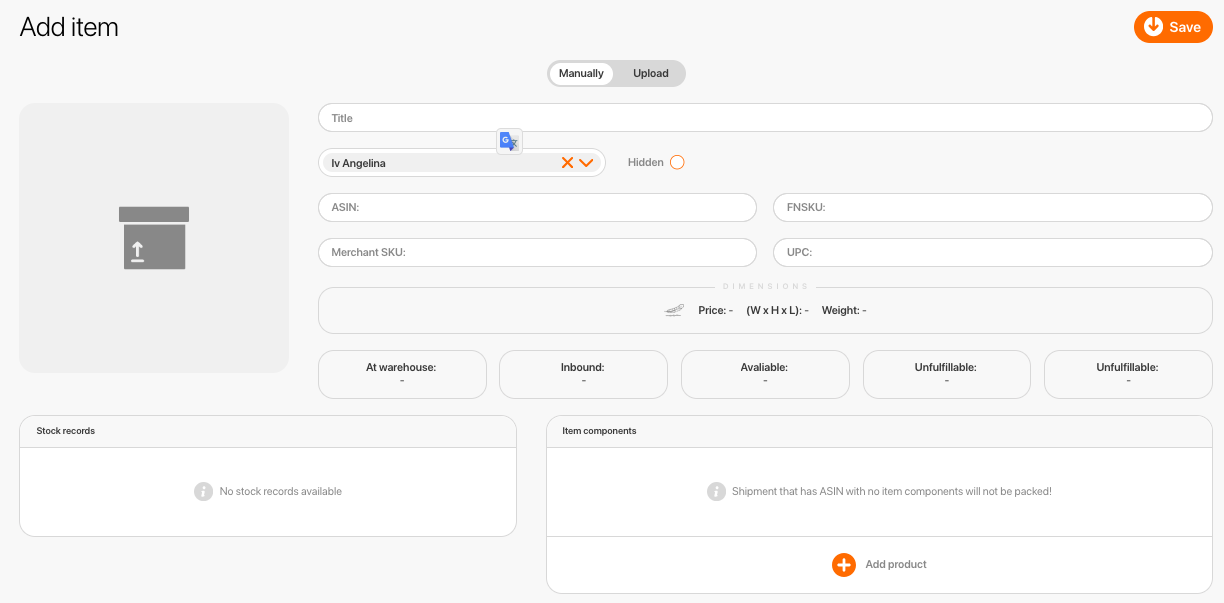The image size is (1224, 603).
Task: Click the upload box icon in image area
Action: 154,238
